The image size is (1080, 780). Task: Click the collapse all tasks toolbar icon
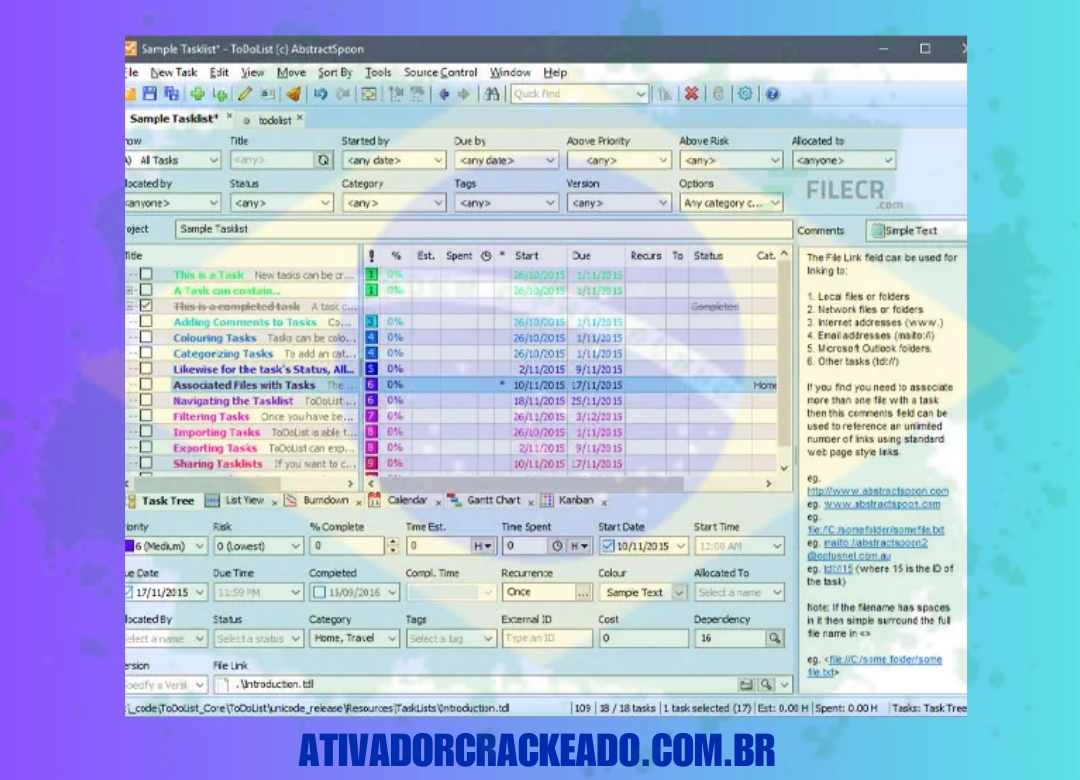pos(417,94)
